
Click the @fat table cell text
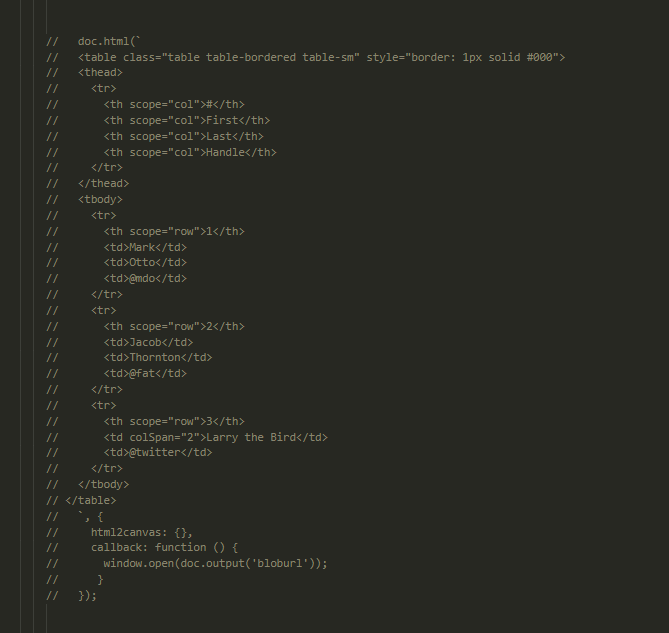pos(145,373)
